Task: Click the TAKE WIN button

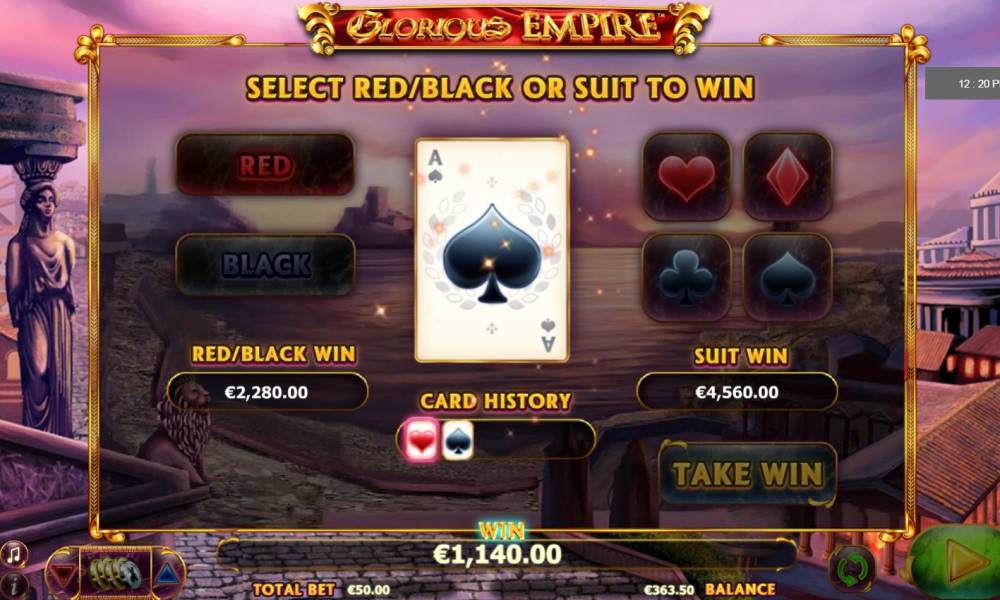Action: [x=747, y=474]
